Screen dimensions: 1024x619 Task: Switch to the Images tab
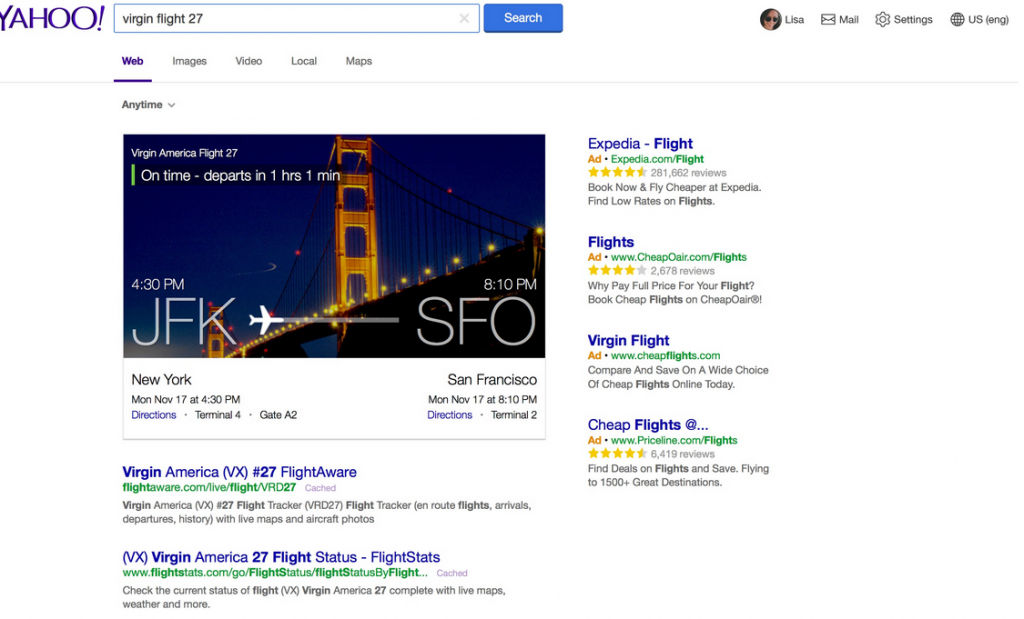189,61
